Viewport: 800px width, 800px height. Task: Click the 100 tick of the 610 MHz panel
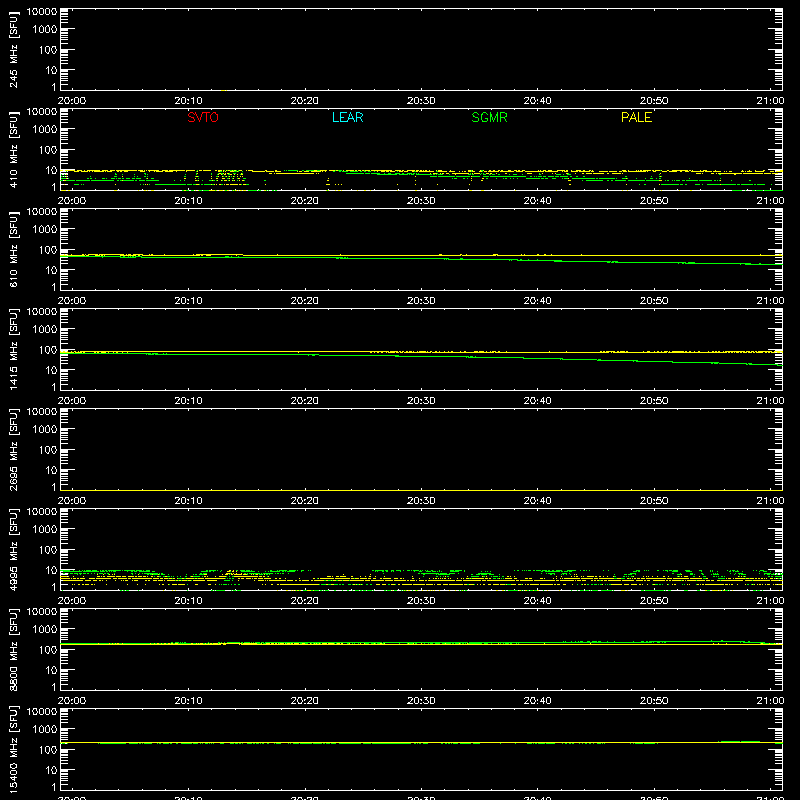click(x=48, y=250)
